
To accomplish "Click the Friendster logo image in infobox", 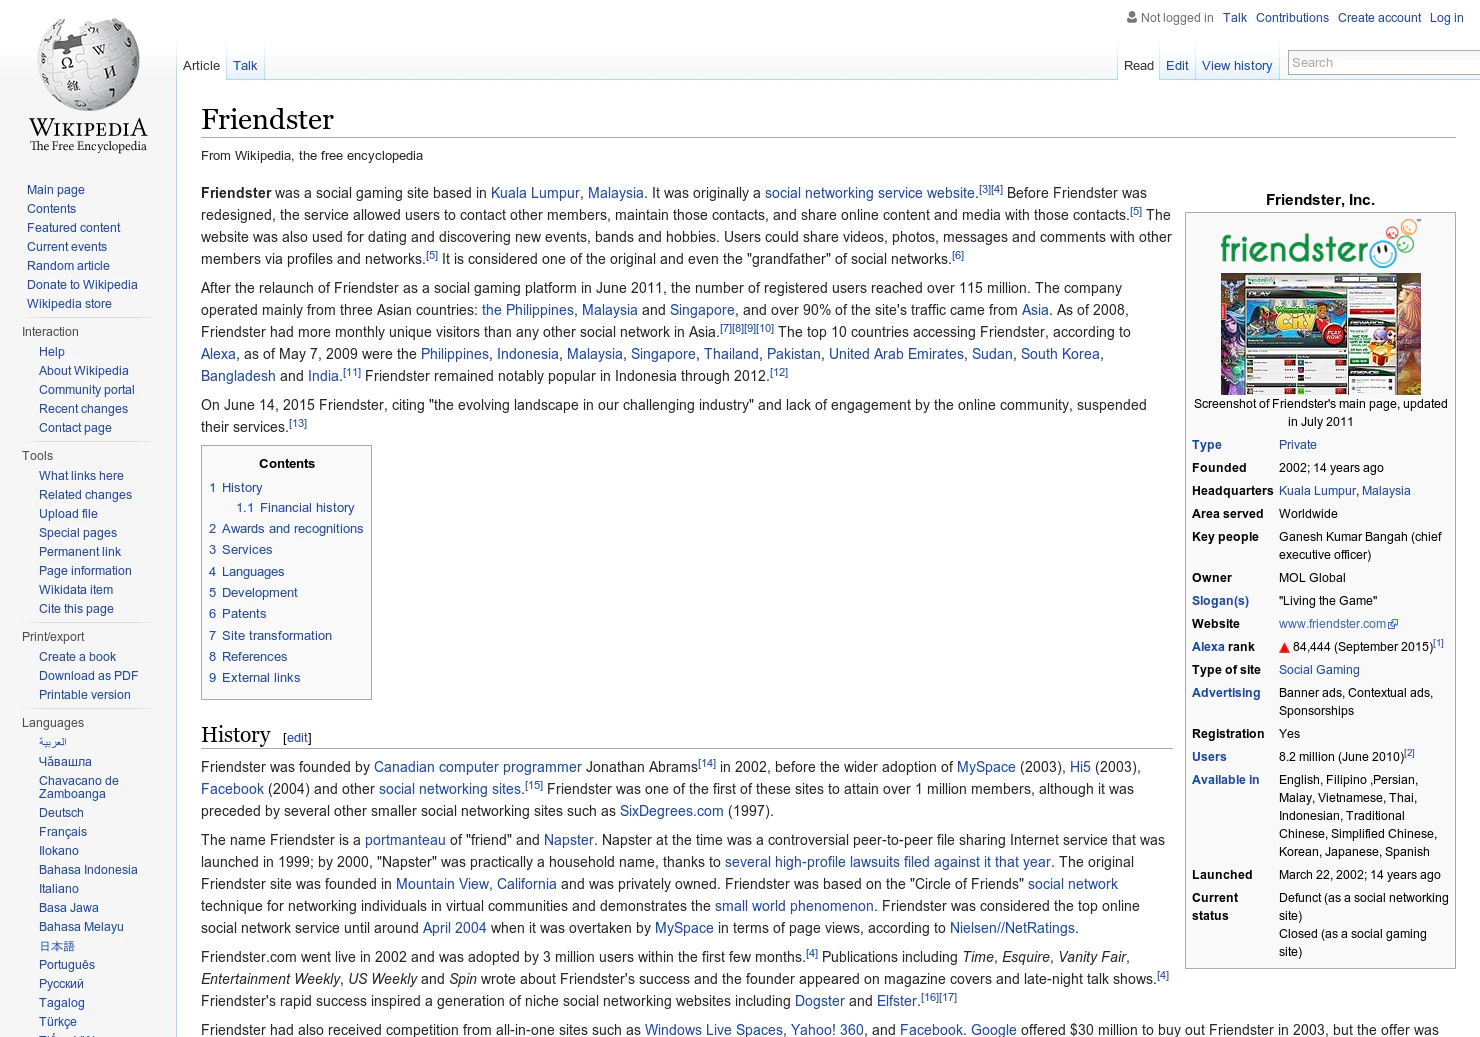I will coord(1320,243).
